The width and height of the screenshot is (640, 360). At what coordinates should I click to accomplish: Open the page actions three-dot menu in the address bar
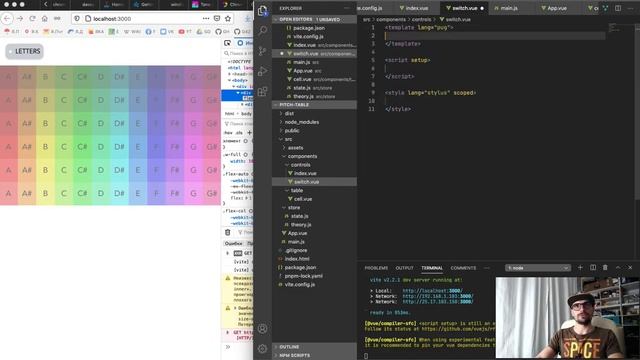(206, 18)
